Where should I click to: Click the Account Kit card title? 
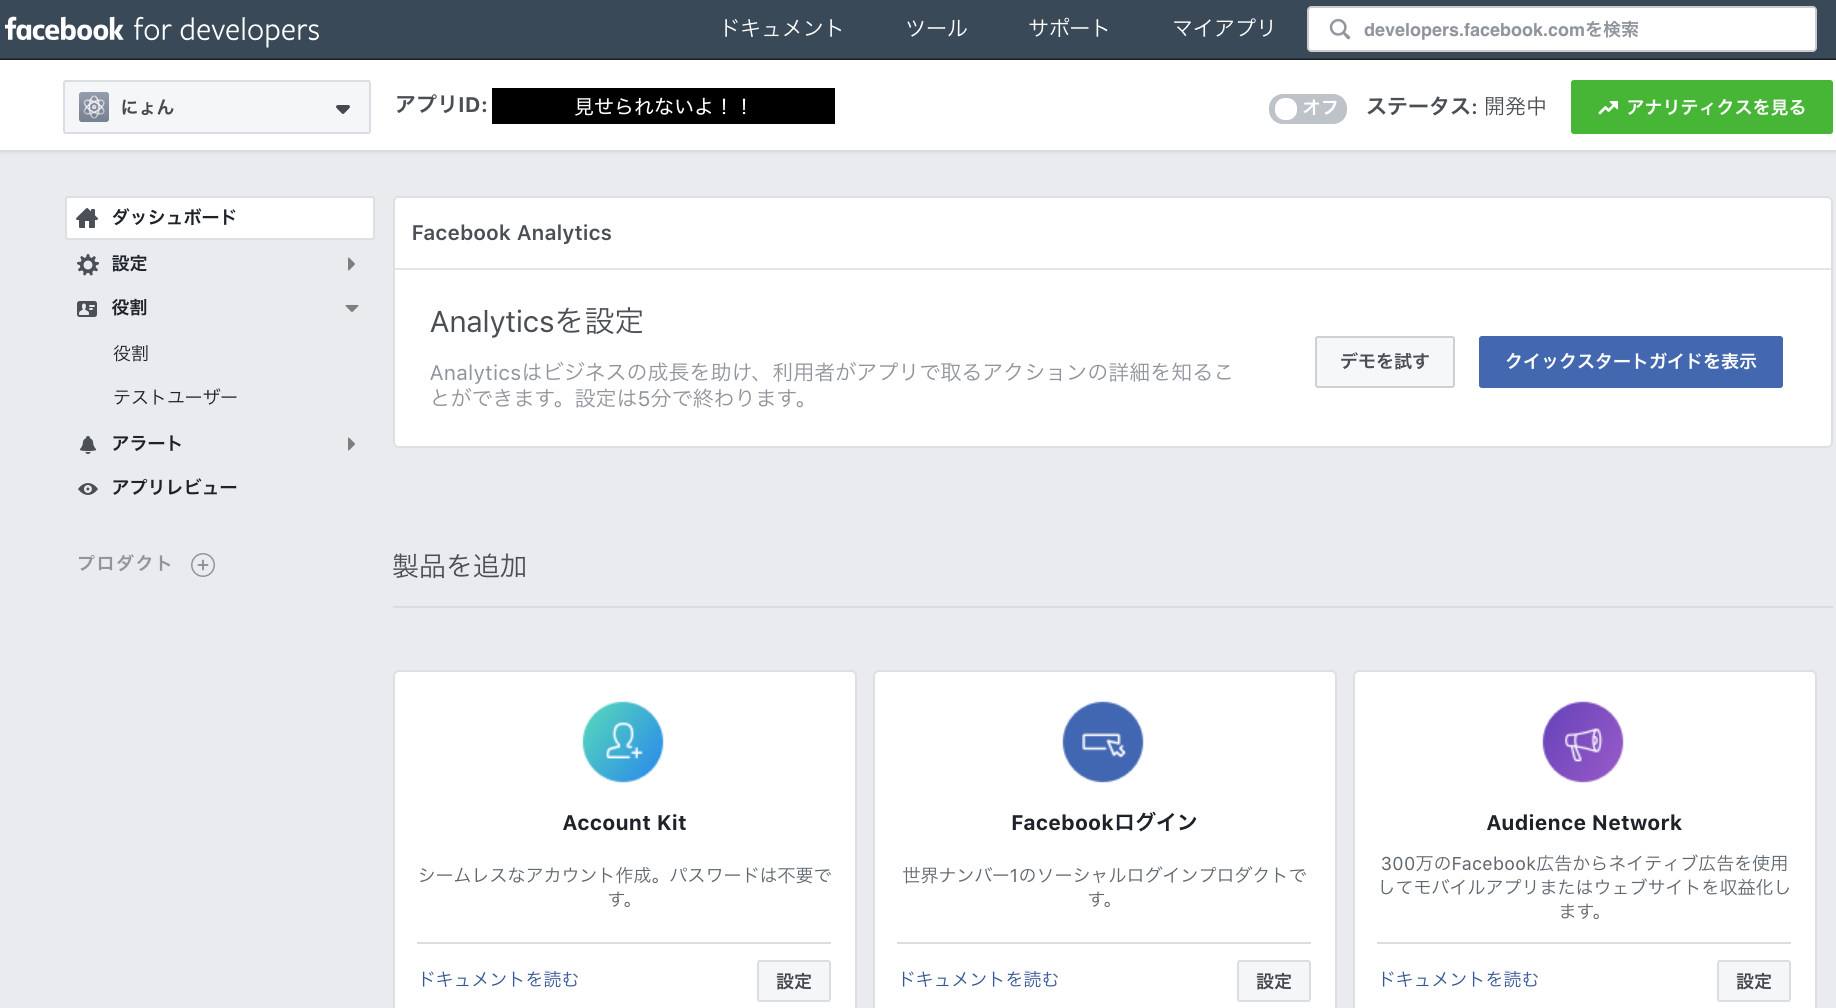(624, 823)
